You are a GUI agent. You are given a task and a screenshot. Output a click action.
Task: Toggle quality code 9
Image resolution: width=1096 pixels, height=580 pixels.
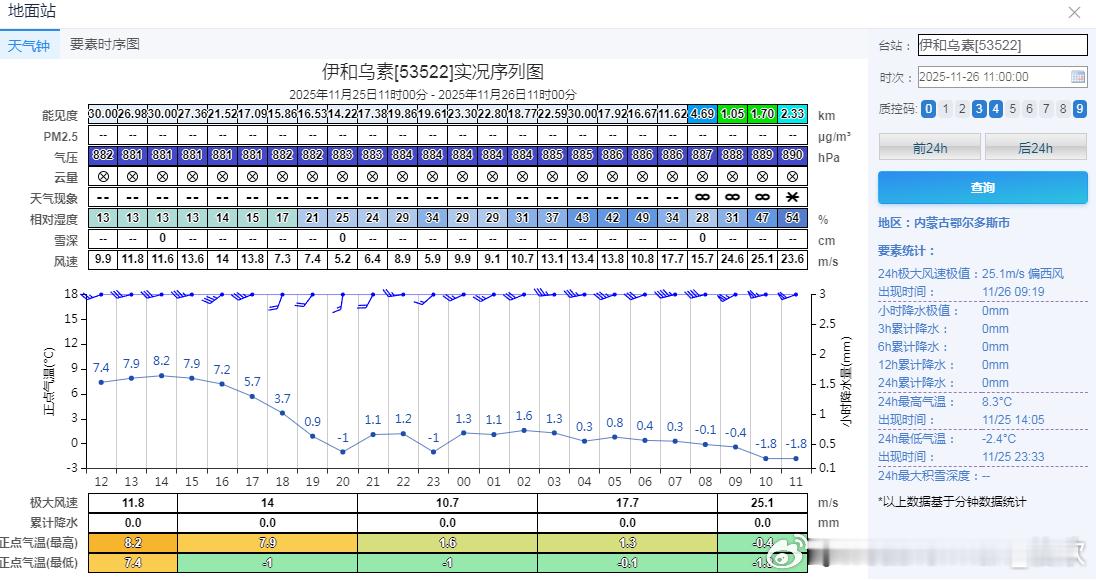tap(1080, 108)
